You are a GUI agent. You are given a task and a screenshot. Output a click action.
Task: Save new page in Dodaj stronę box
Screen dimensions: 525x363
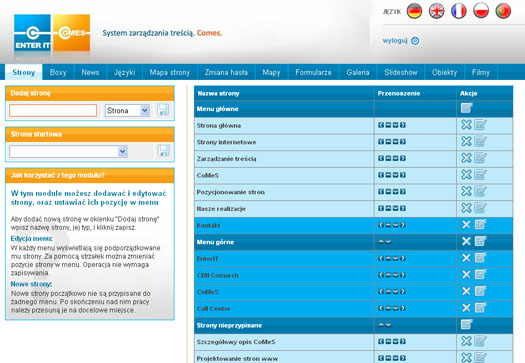[x=163, y=110]
